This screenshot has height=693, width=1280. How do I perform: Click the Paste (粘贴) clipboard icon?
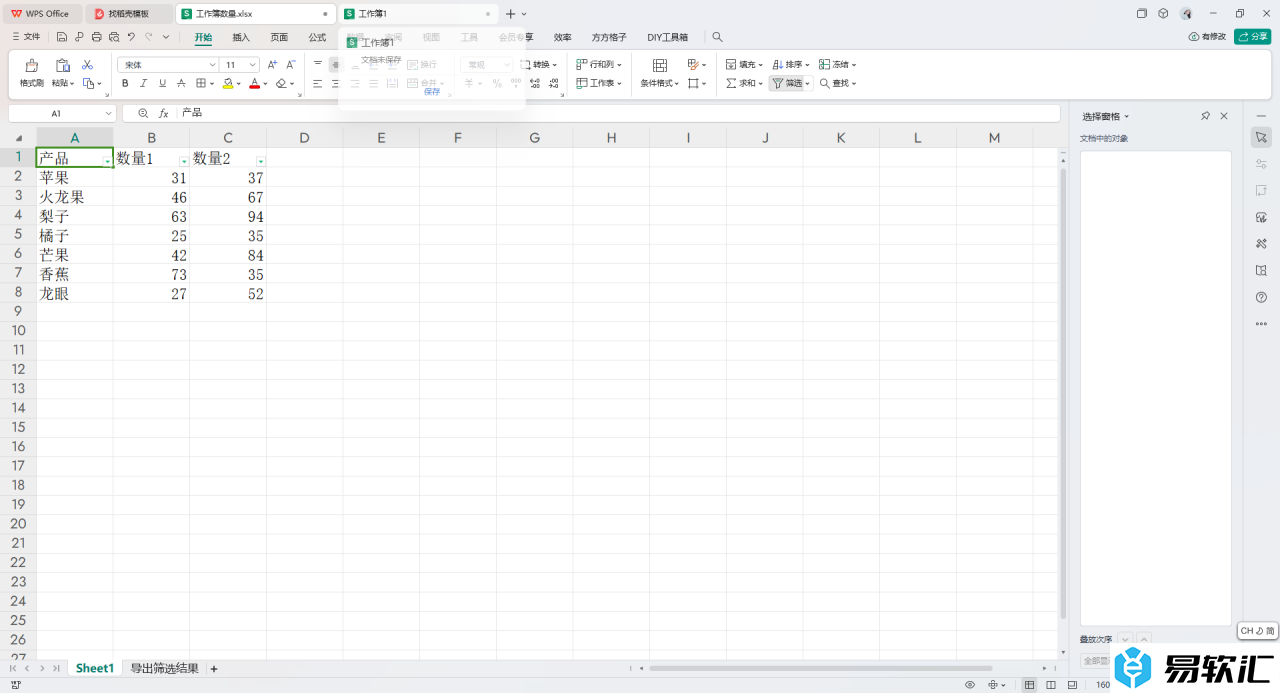tap(62, 65)
